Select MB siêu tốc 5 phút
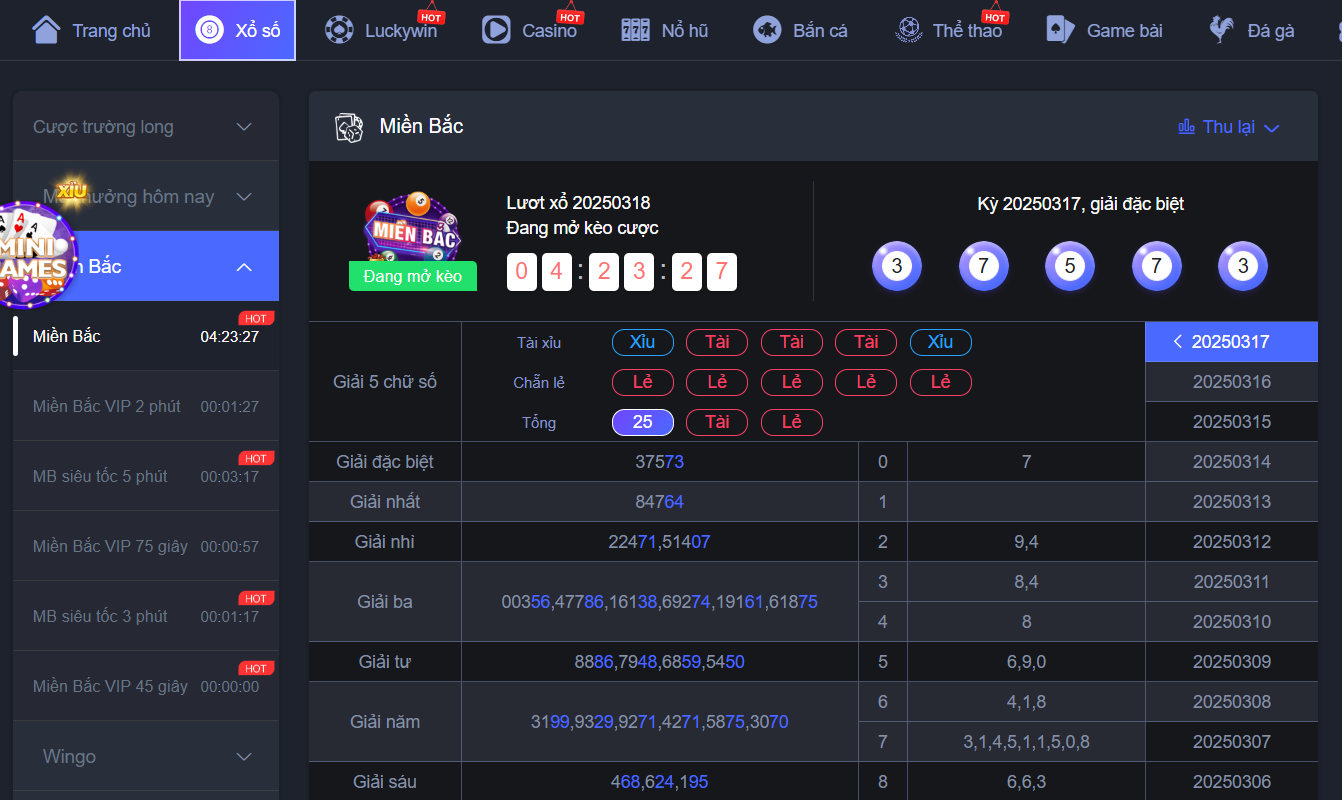The width and height of the screenshot is (1342, 800). point(146,476)
